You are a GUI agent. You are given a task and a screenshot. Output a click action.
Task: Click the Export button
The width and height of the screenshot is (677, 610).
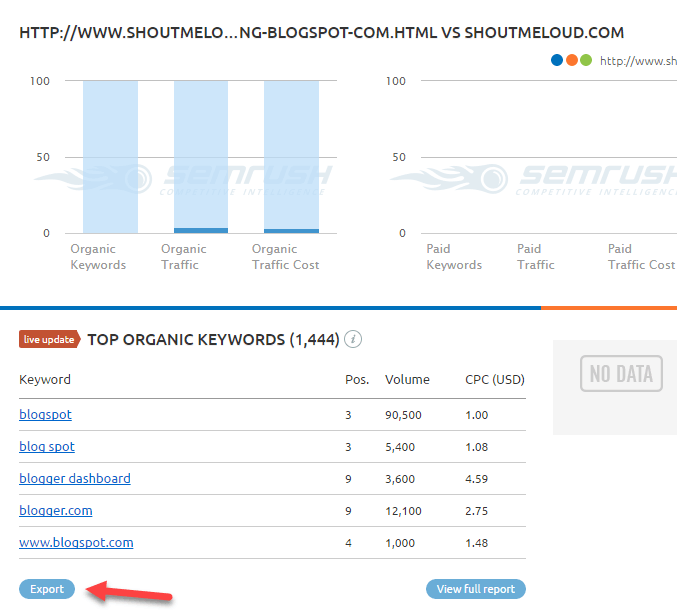47,589
